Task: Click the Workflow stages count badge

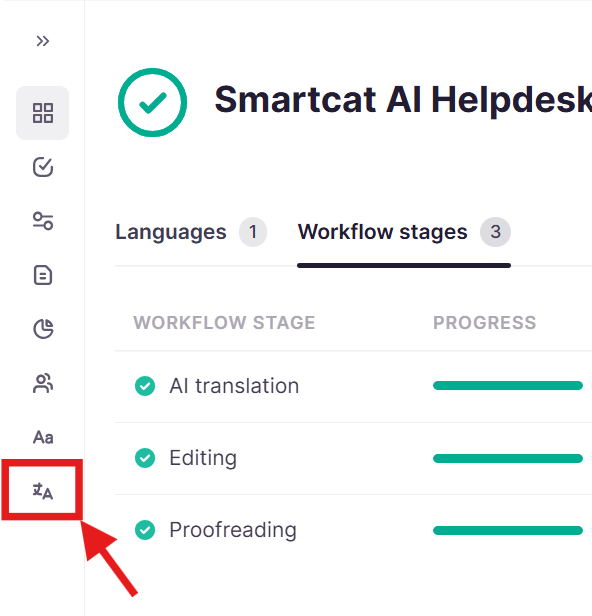Action: point(495,232)
